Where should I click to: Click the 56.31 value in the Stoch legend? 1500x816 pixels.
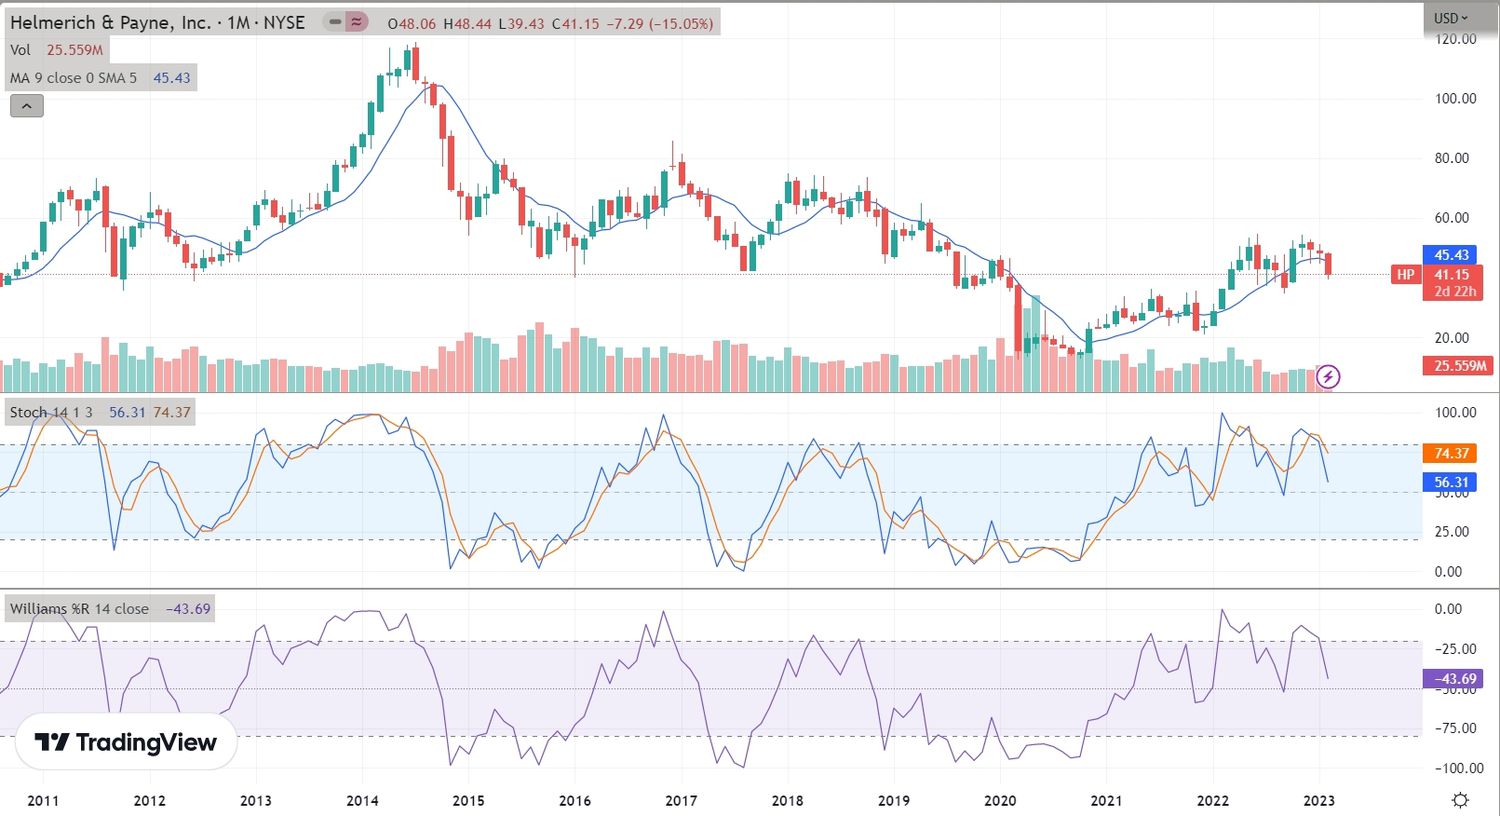tap(127, 412)
